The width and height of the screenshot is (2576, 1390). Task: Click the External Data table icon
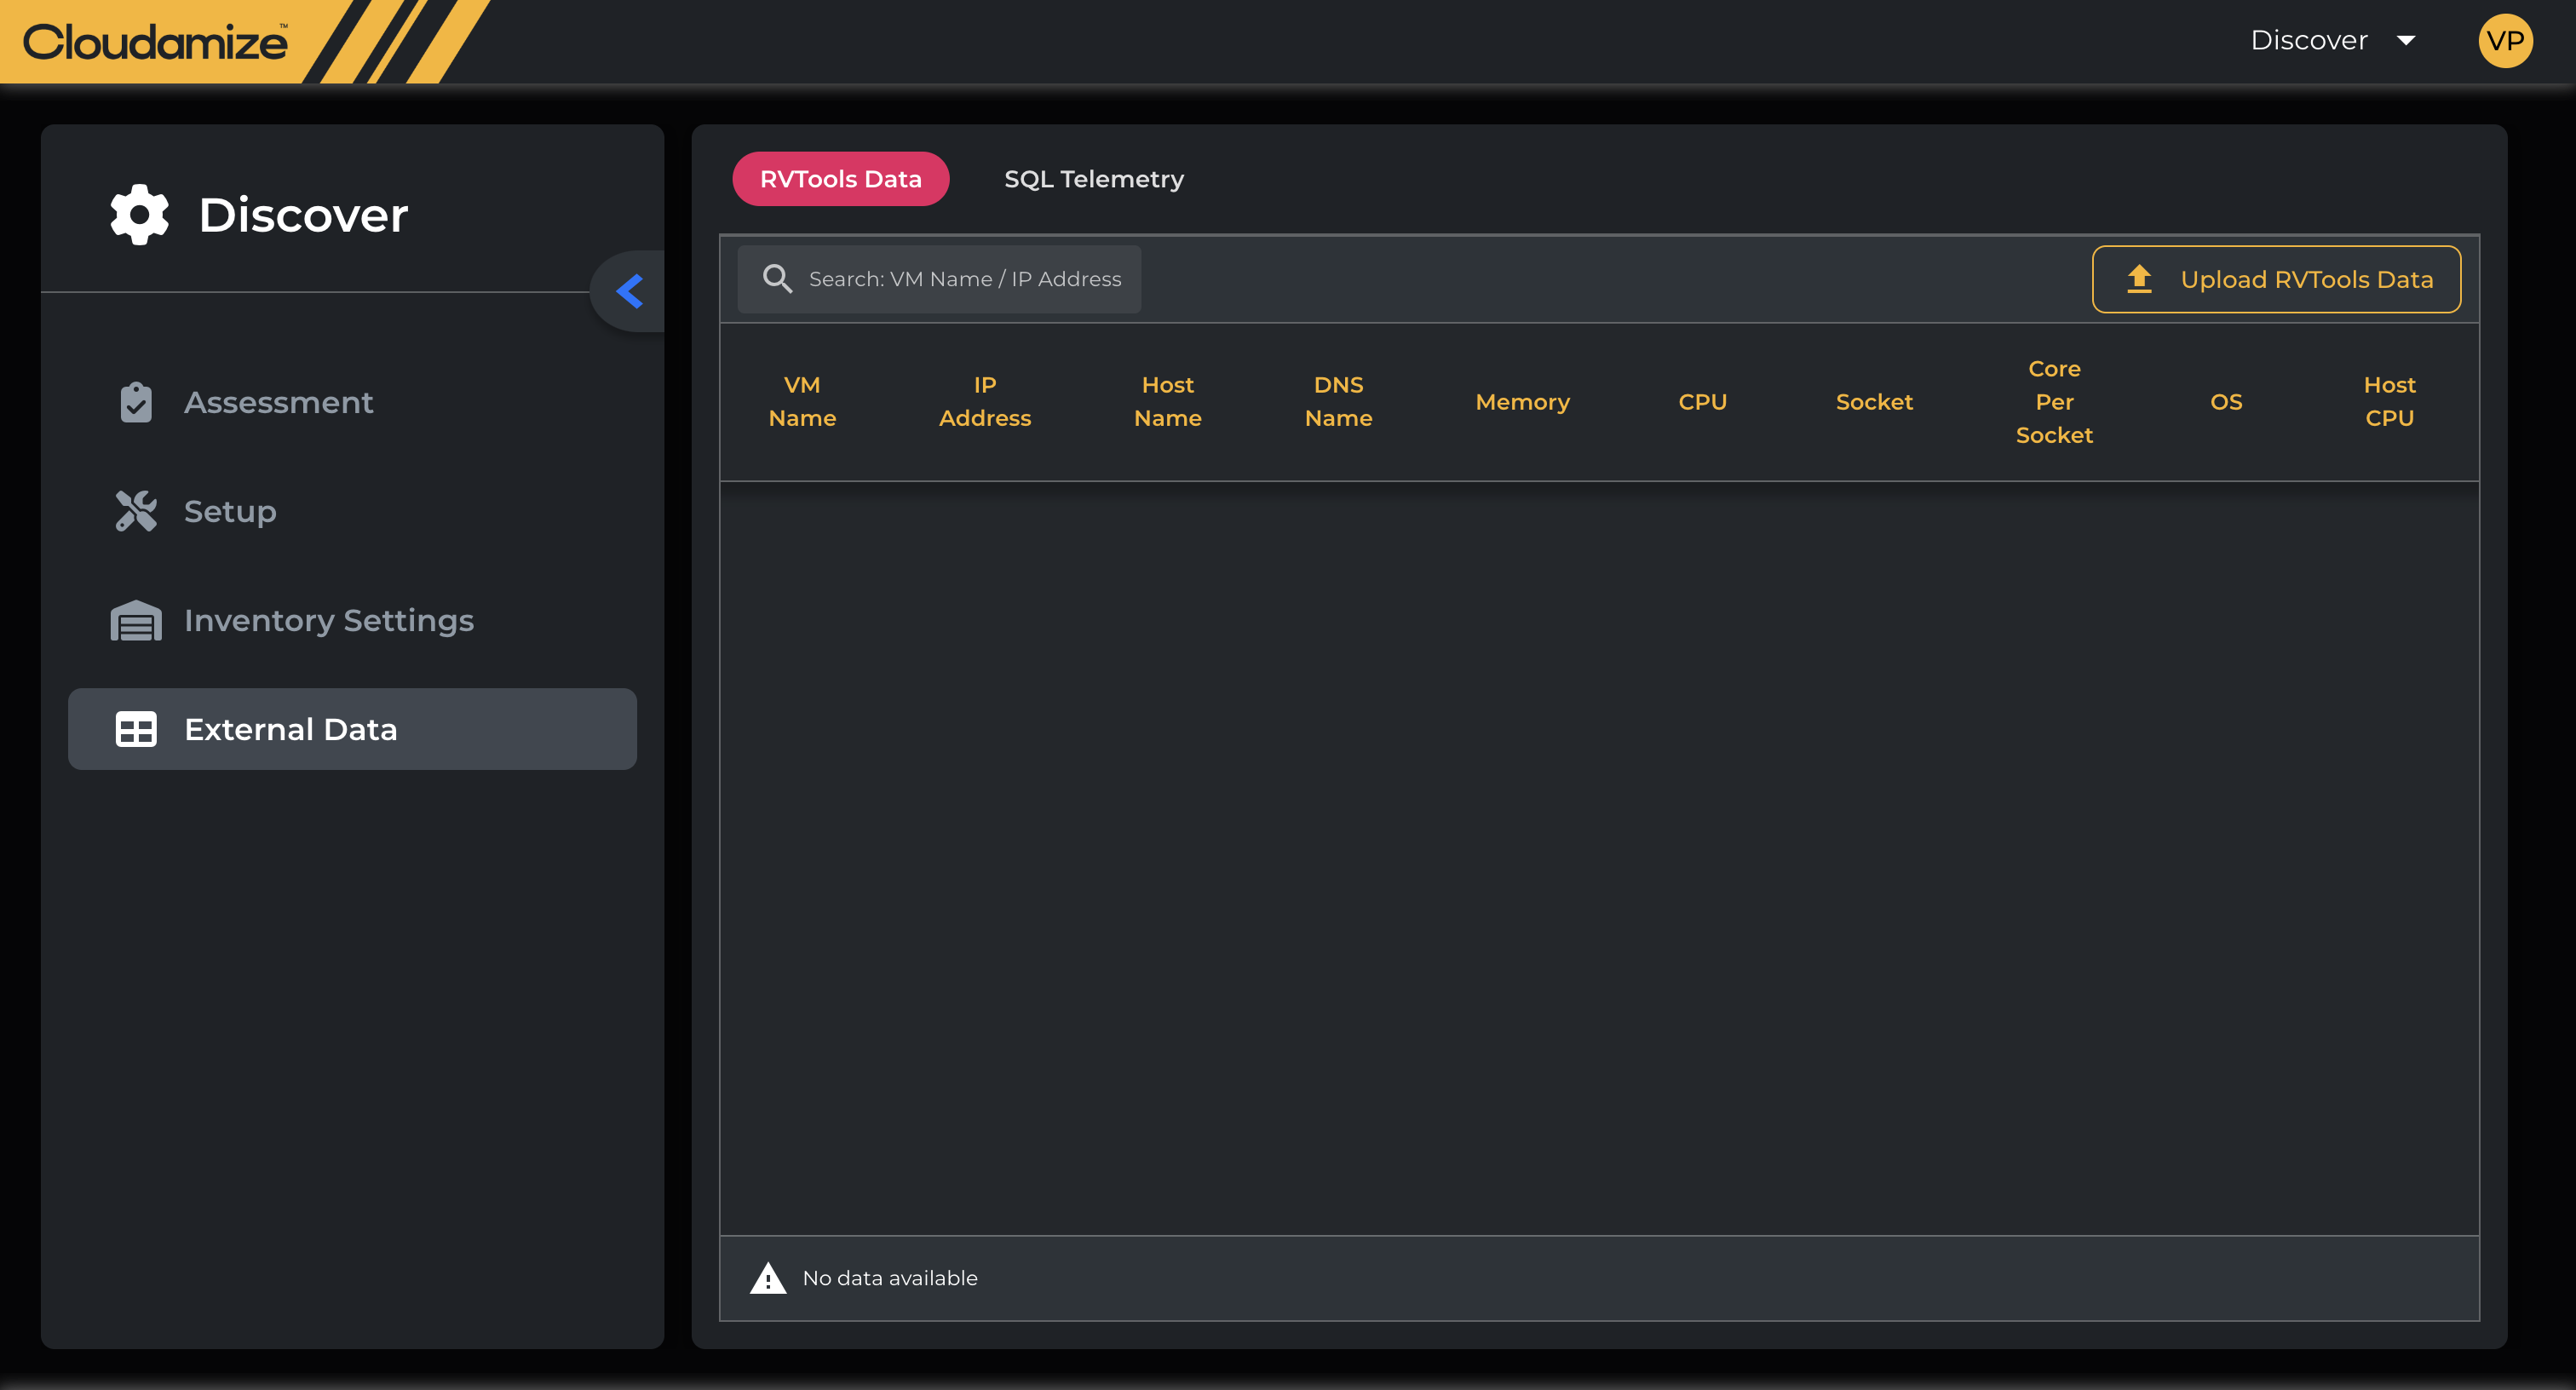(x=136, y=729)
